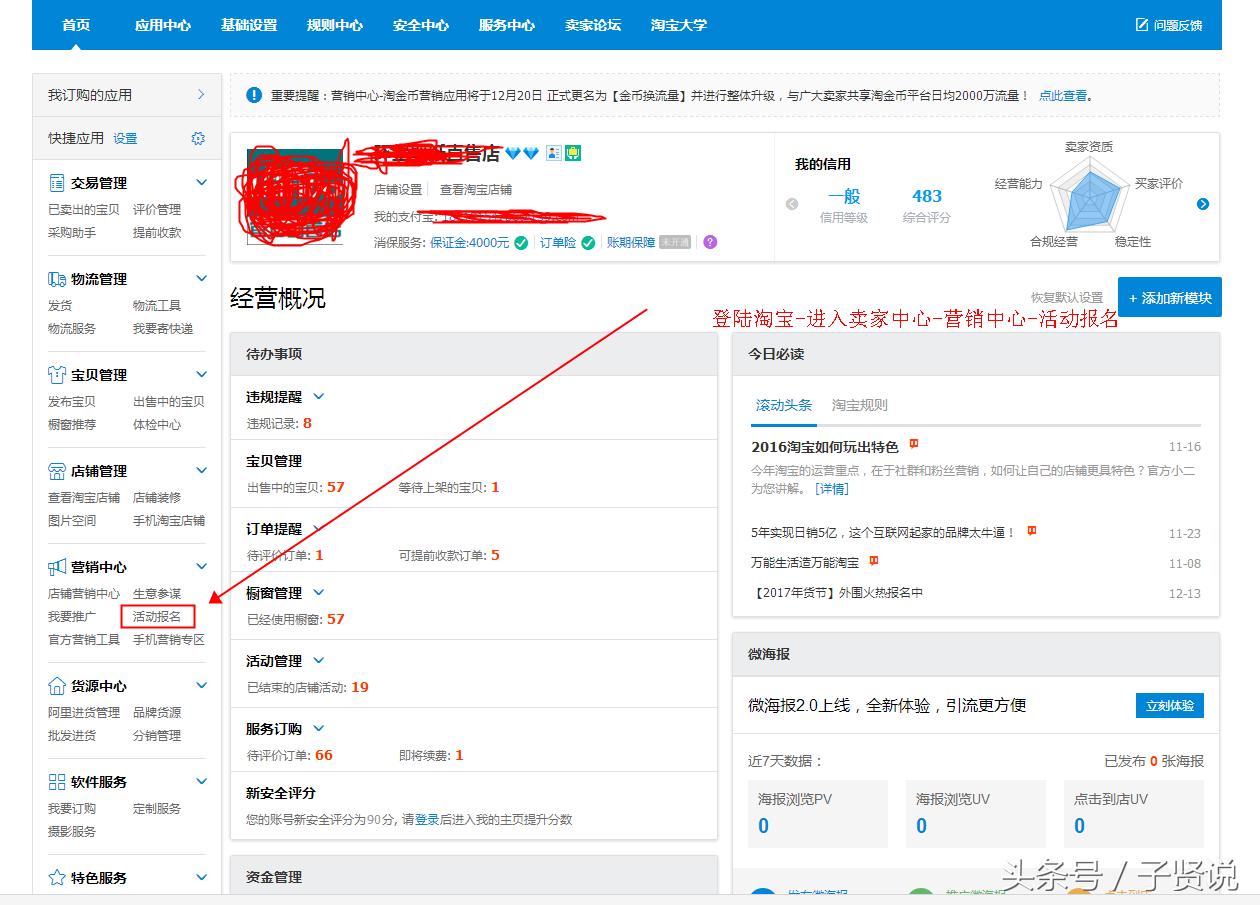Switch to the 淘宝规则 tab
This screenshot has width=1260, height=905.
(x=859, y=405)
